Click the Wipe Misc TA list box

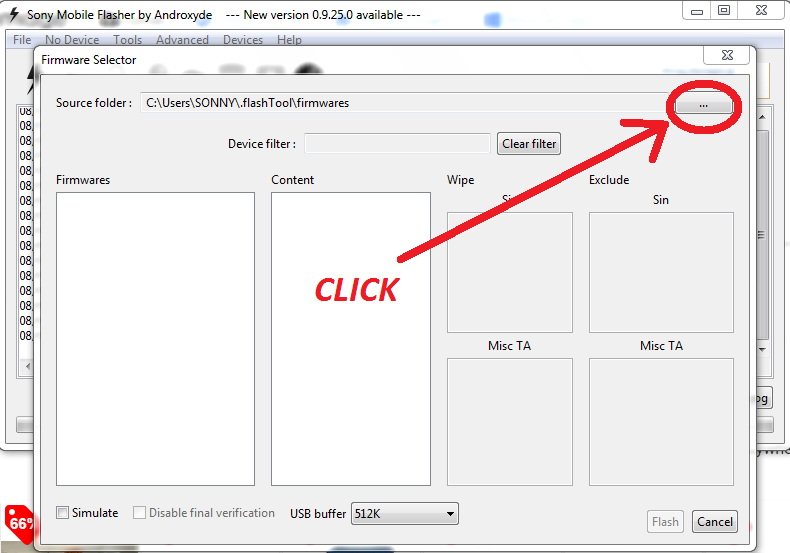(510, 422)
